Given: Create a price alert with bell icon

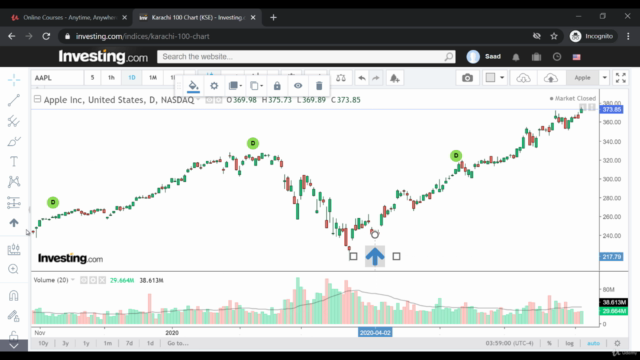Looking at the screenshot, I should point(394,78).
